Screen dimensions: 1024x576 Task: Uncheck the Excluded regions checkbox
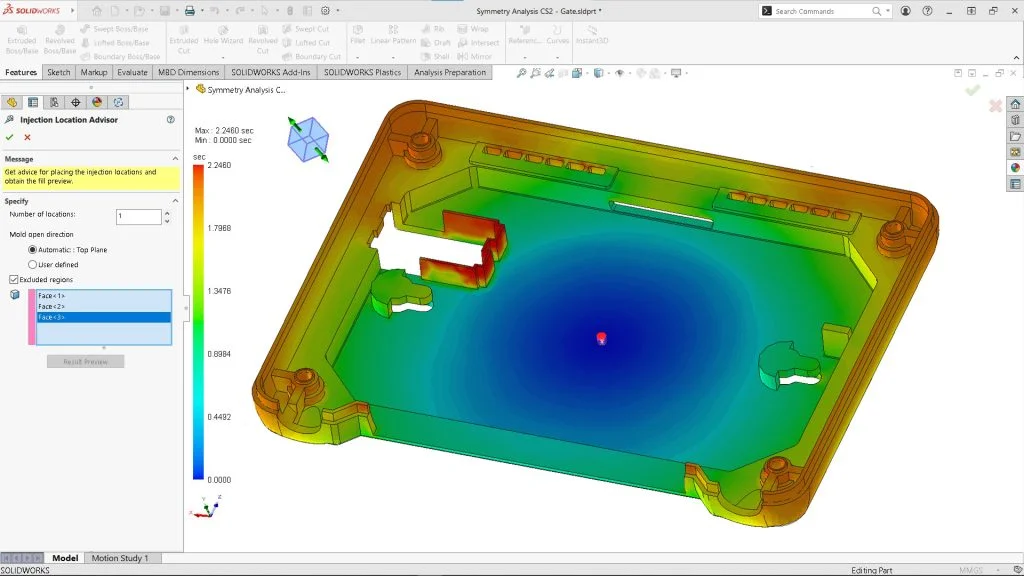(14, 279)
